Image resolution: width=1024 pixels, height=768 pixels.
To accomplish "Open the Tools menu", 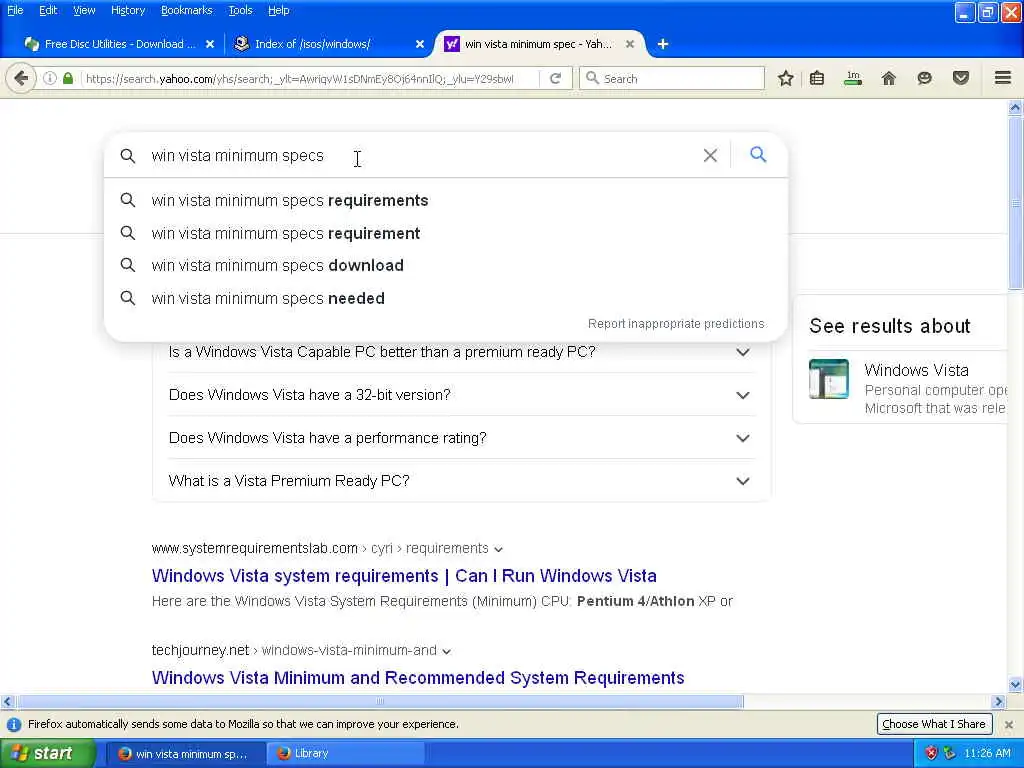I will point(240,10).
